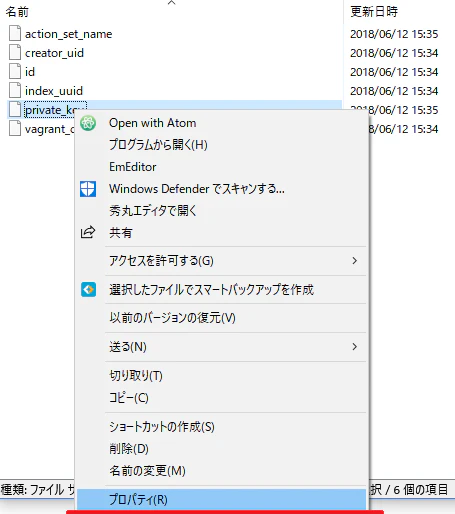Select the index_uuid file name

click(x=54, y=91)
